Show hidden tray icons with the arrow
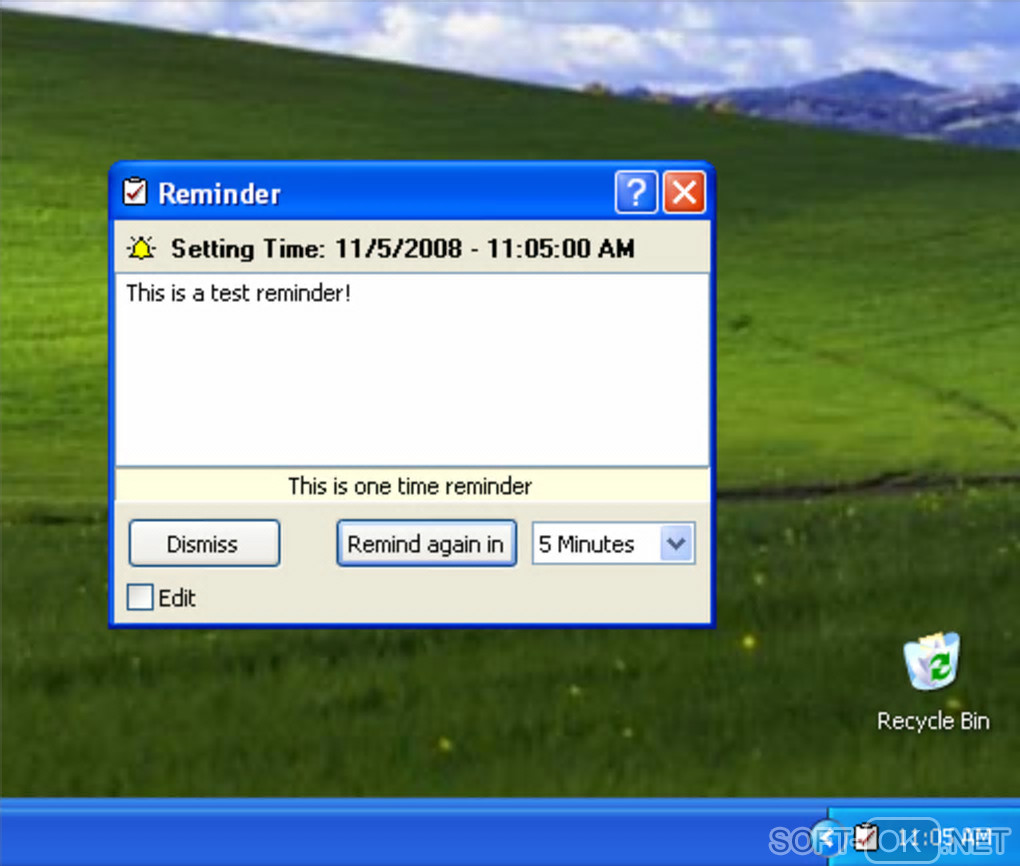Image resolution: width=1020 pixels, height=866 pixels. point(827,838)
